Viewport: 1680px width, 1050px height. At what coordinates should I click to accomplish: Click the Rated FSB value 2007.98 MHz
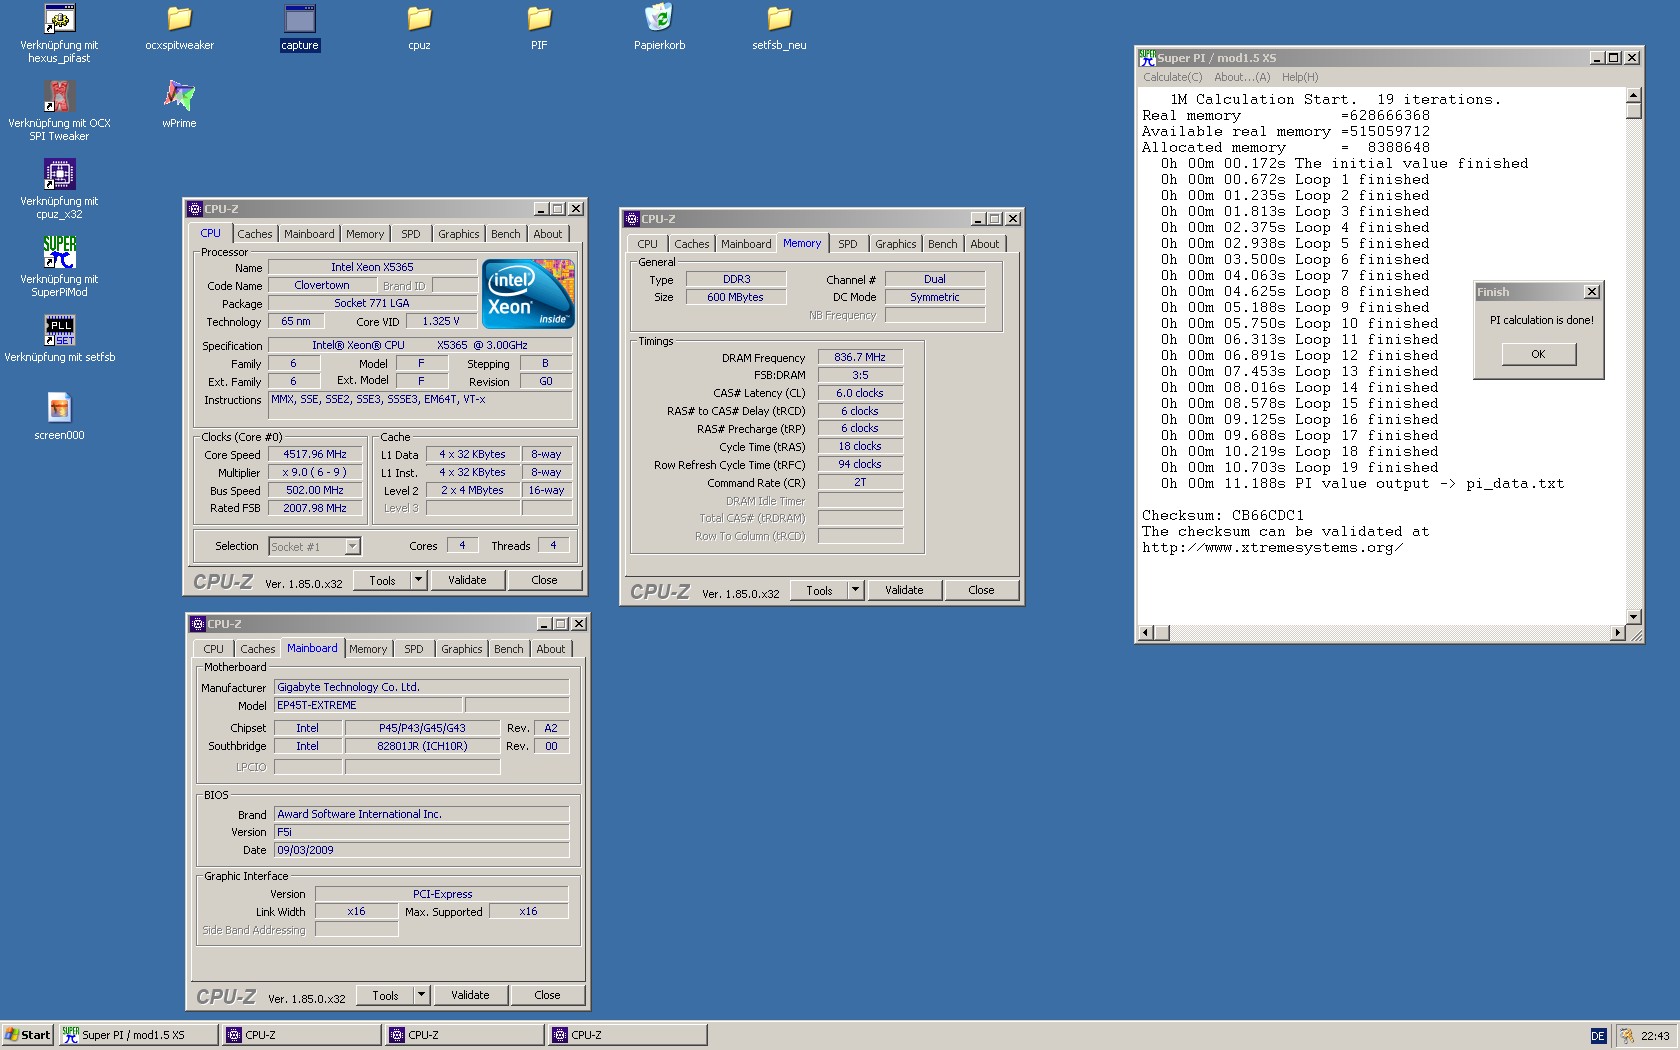315,508
